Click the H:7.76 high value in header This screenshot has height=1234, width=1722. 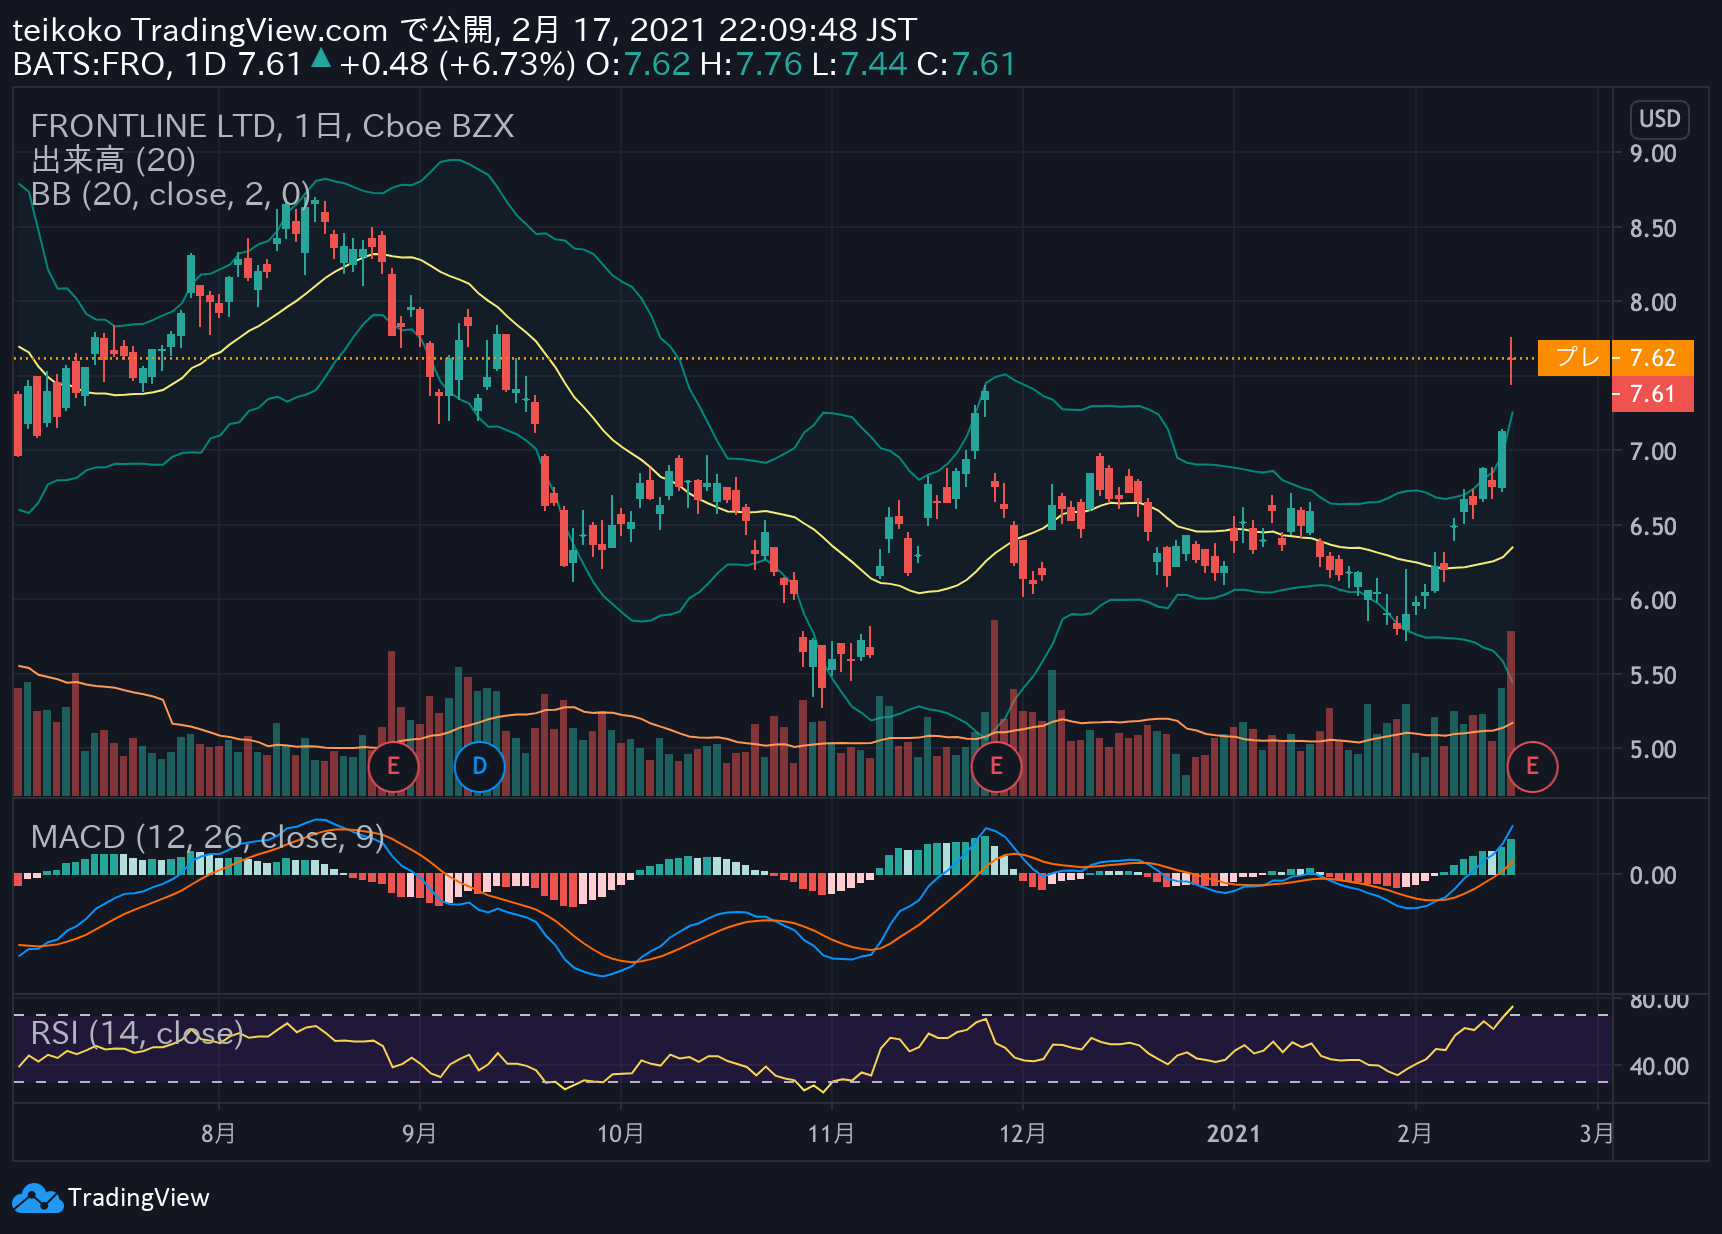coord(751,64)
